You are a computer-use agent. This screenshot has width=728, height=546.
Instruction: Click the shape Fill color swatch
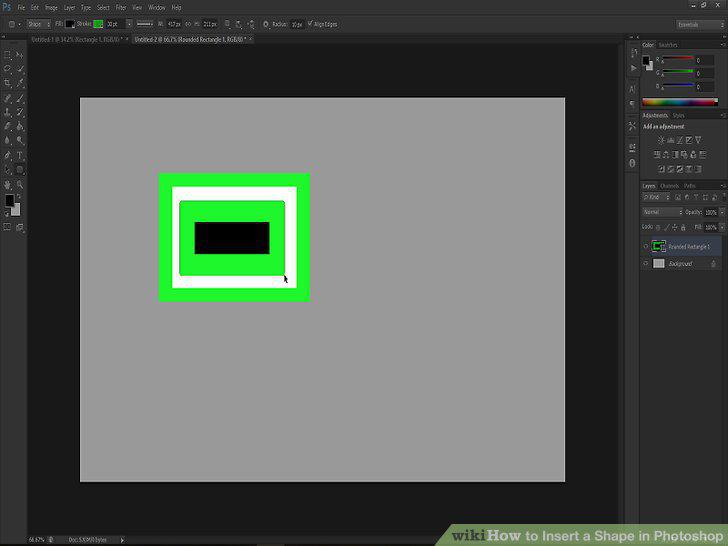pos(70,24)
